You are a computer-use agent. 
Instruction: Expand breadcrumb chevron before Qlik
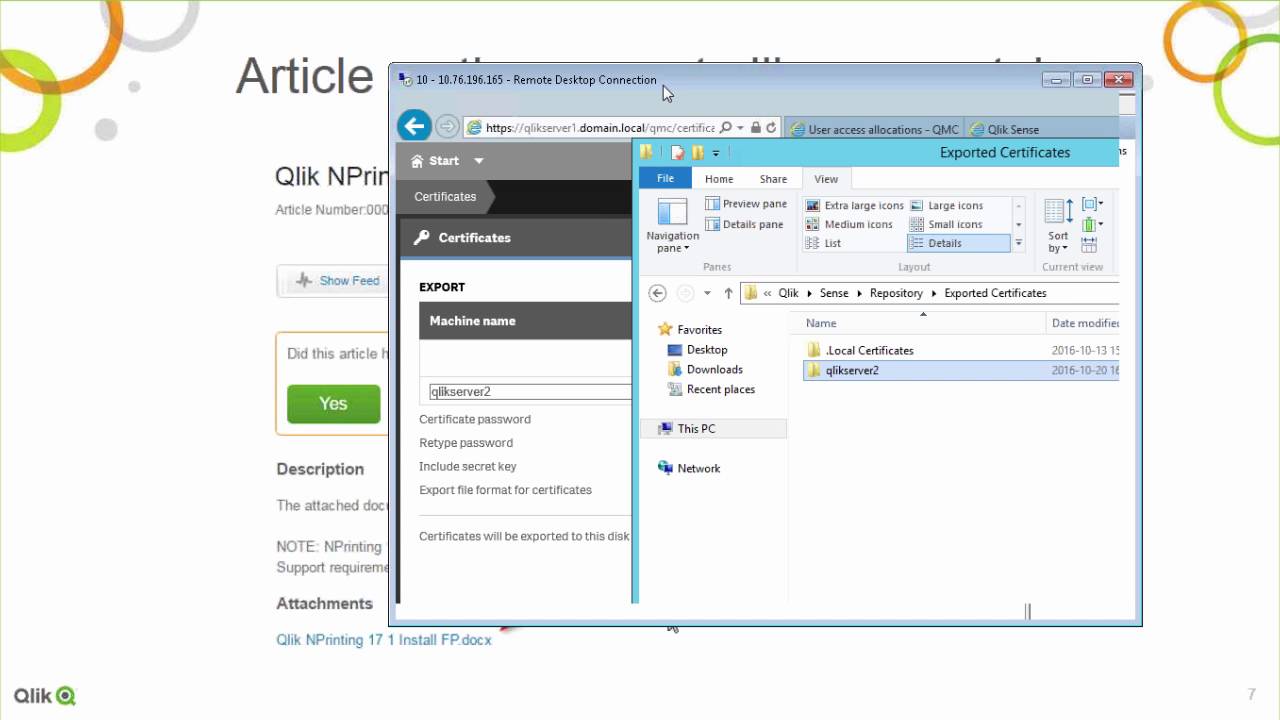click(x=767, y=293)
